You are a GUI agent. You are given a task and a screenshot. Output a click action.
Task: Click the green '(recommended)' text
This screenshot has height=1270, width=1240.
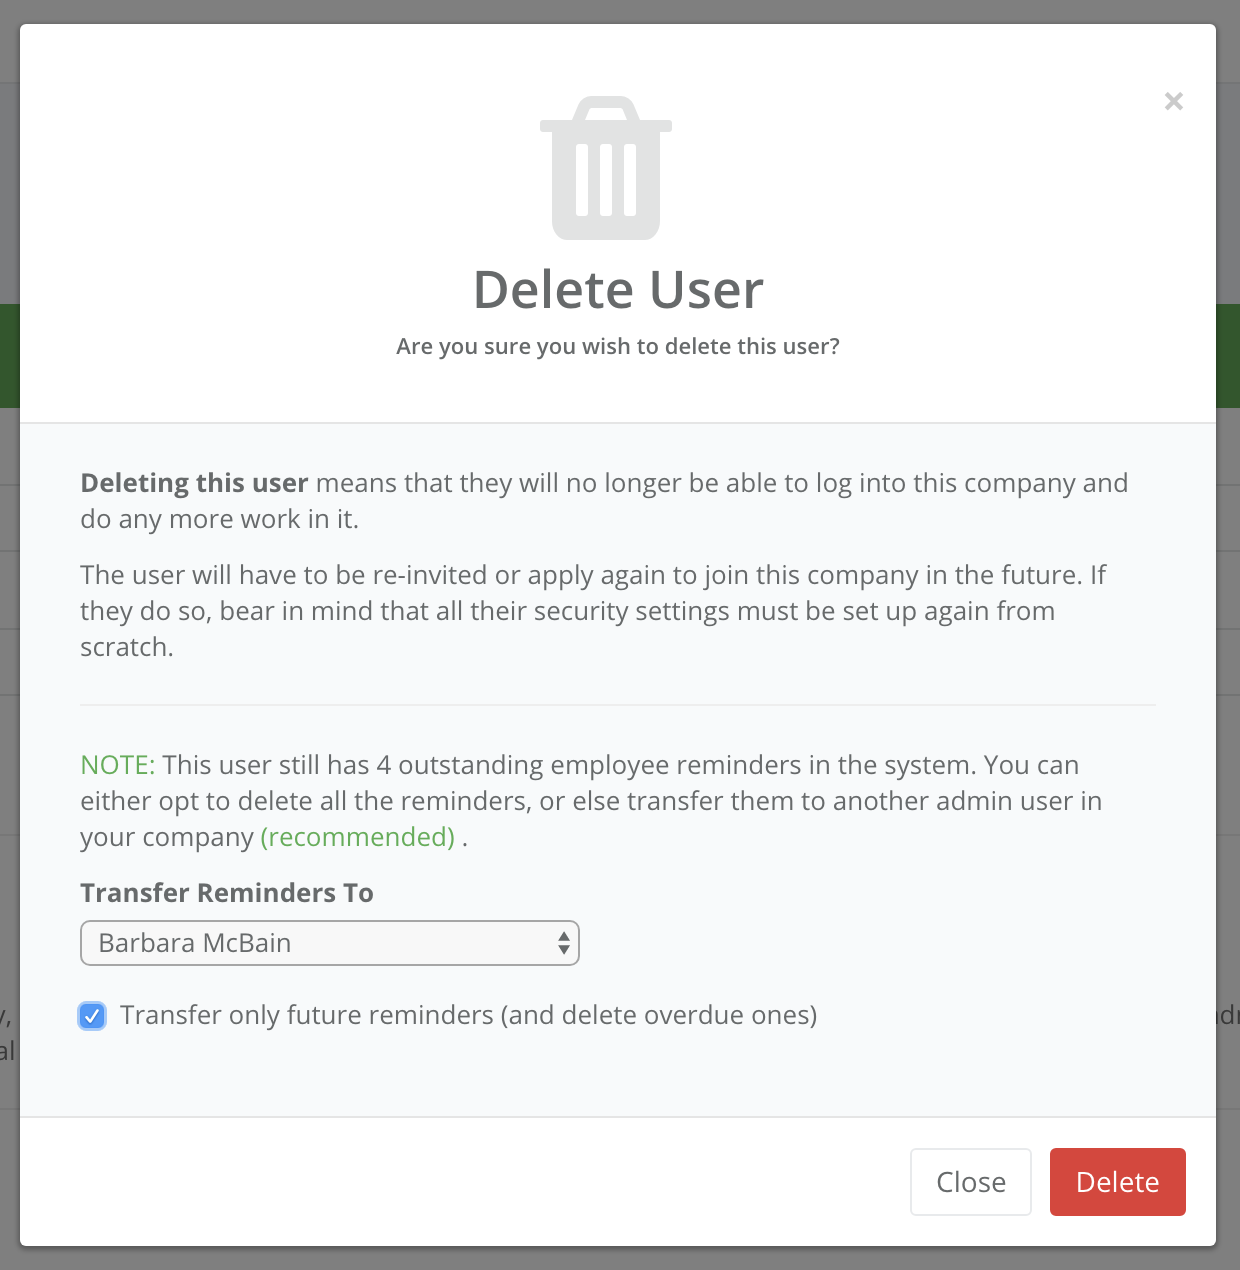coord(358,837)
